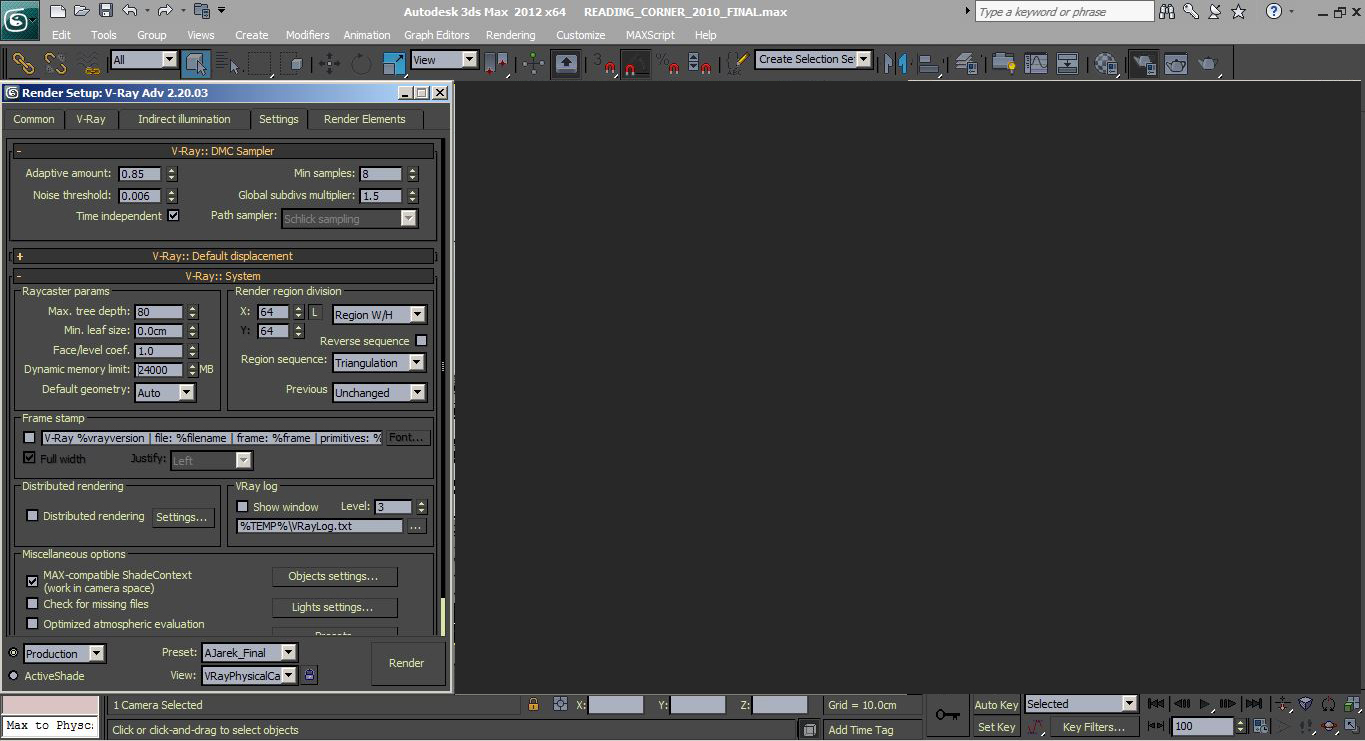Activate Select and Rotate tool
Viewport: 1365px width, 741px height.
pos(360,64)
